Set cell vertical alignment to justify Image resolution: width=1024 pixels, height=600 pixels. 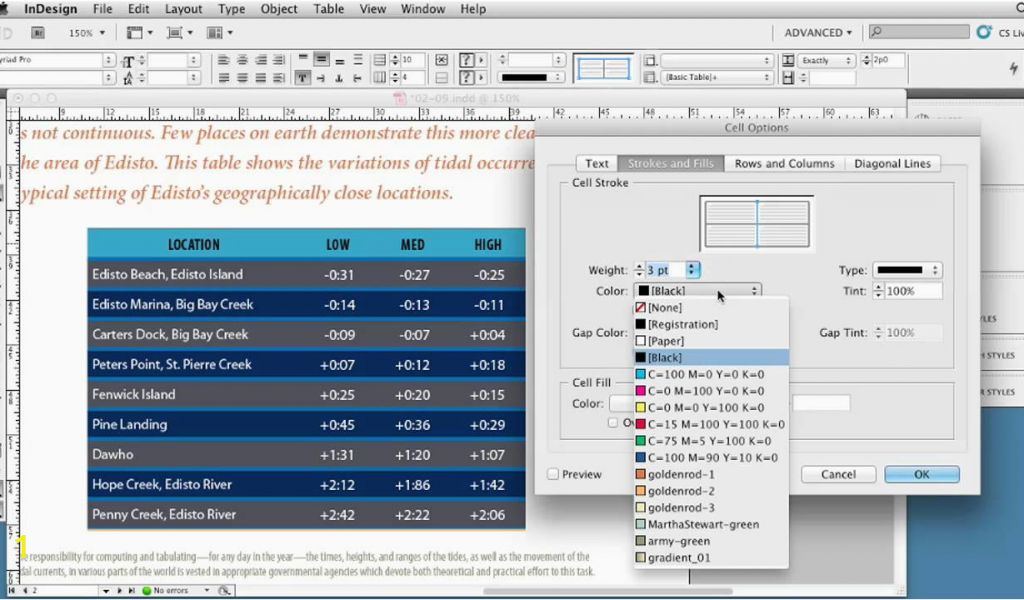pos(357,59)
